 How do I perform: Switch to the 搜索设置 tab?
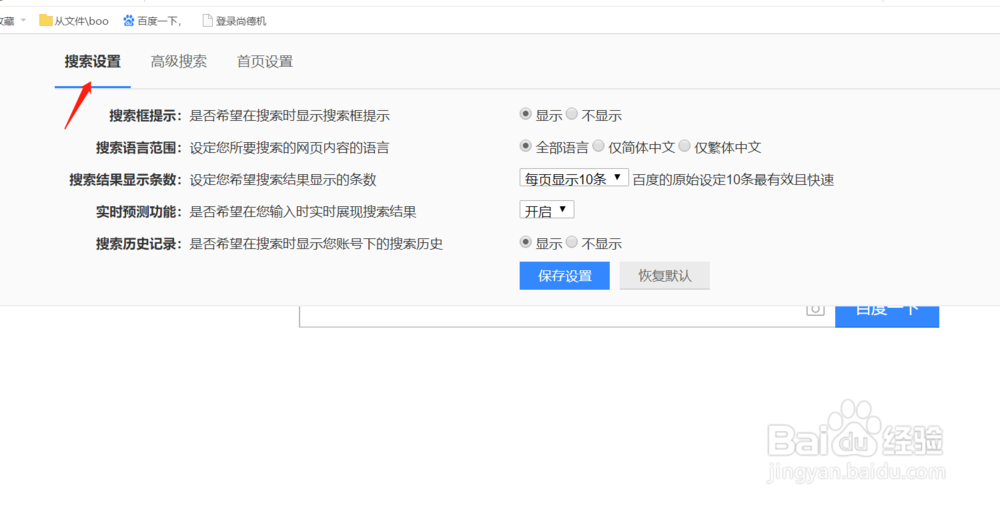pos(92,62)
